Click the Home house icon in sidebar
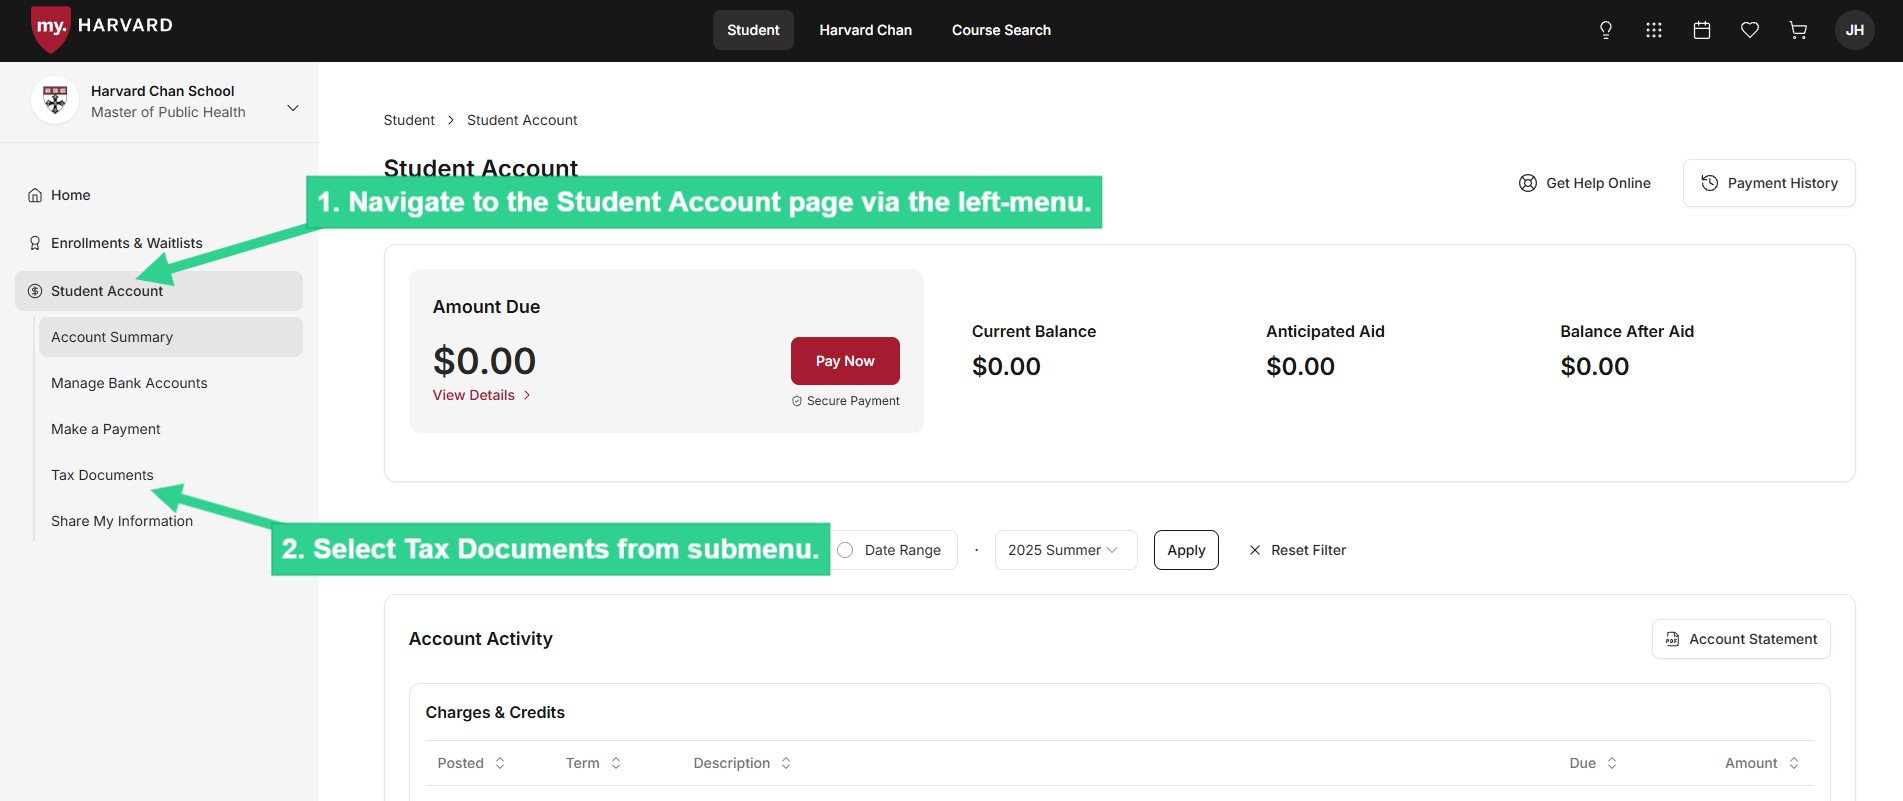 click(35, 195)
